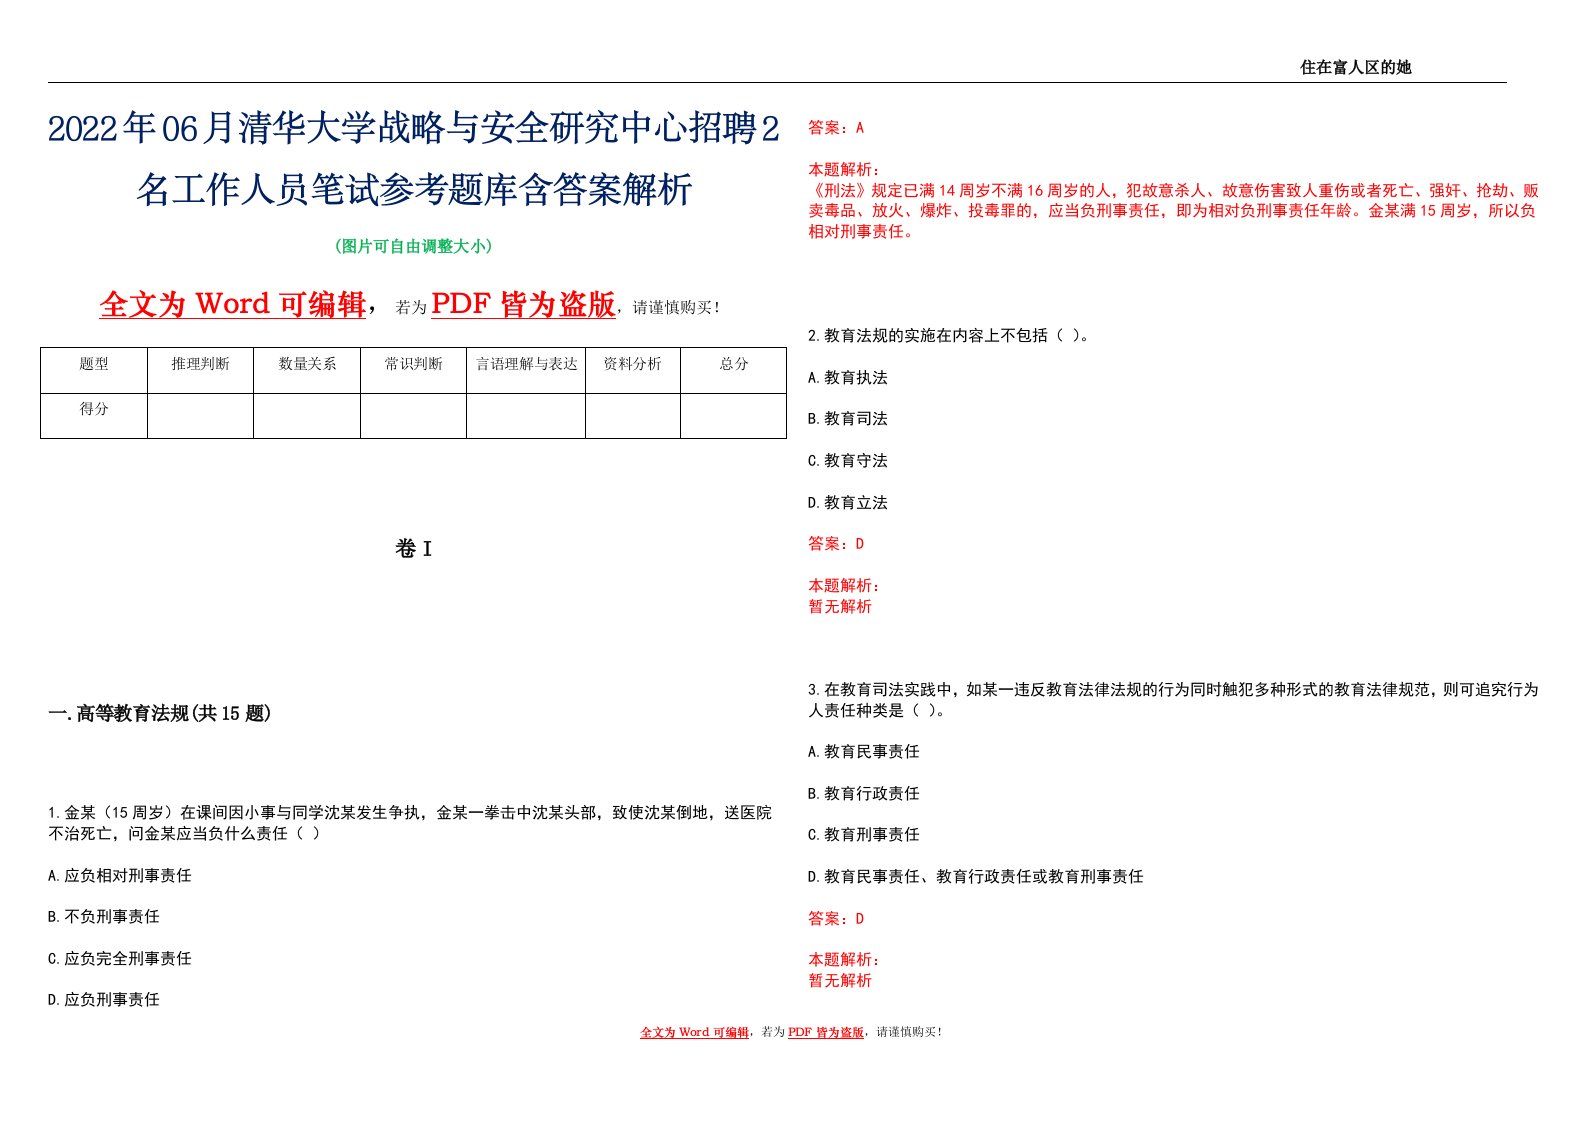The width and height of the screenshot is (1587, 1122).
Task: Click header text 住在富人区的她
Action: (x=1355, y=67)
